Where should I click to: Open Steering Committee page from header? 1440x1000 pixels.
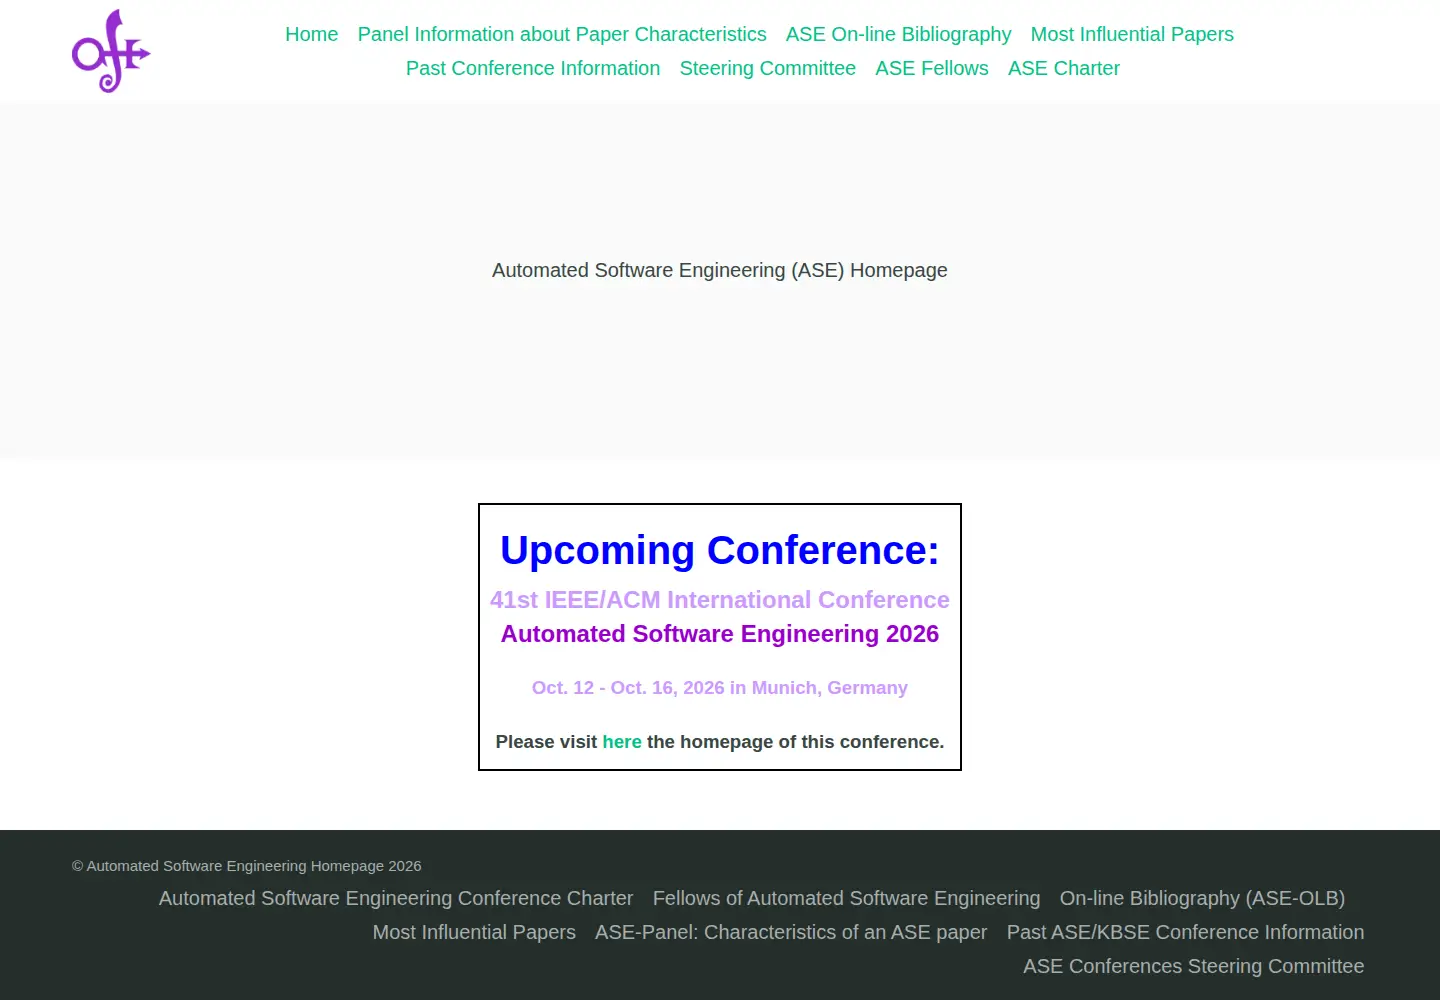pos(768,68)
